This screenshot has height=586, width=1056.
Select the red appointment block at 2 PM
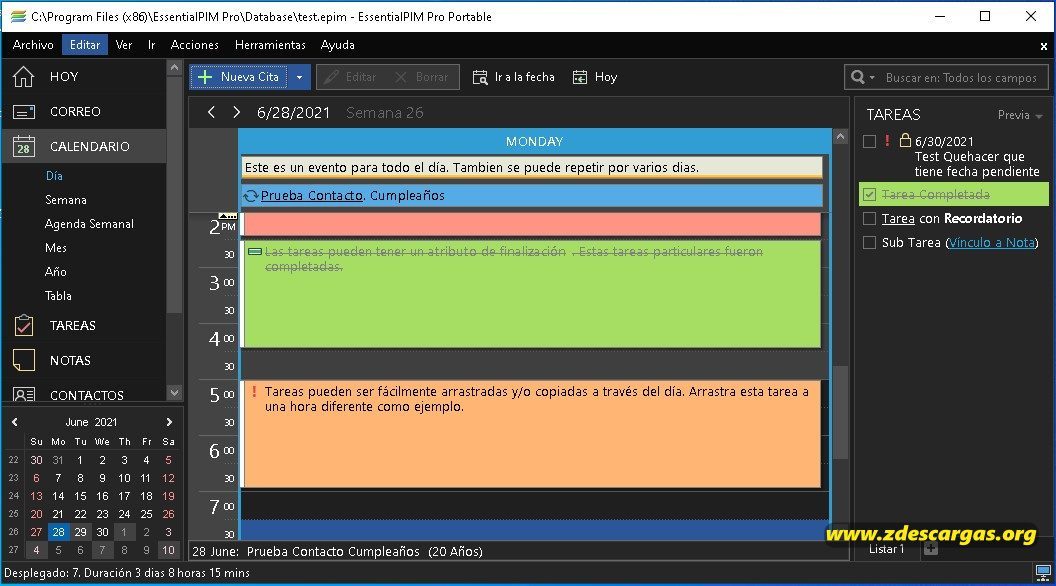tap(532, 224)
